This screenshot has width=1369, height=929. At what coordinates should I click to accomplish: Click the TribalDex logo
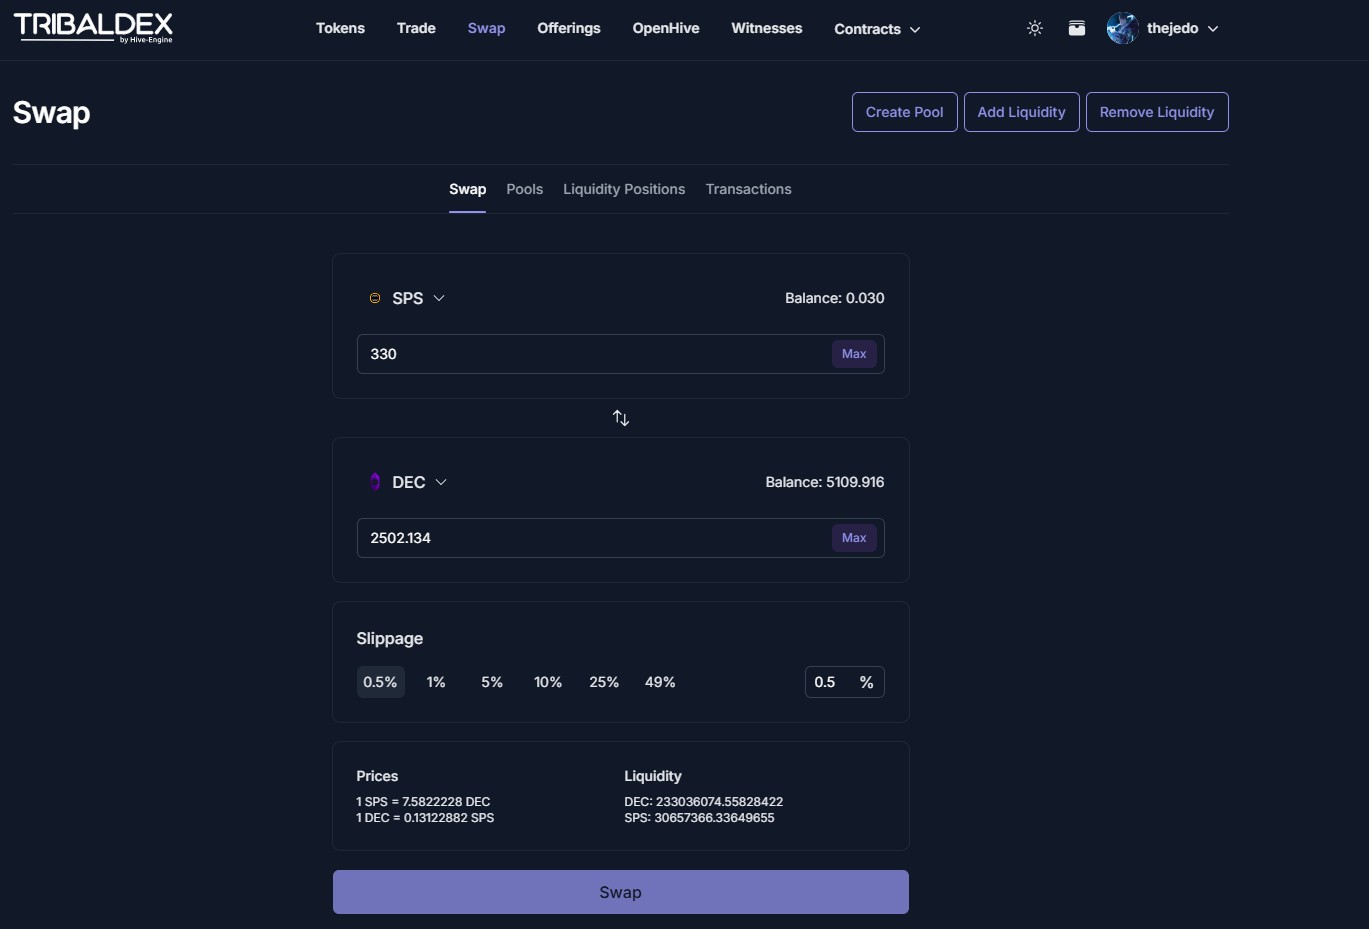[x=93, y=28]
